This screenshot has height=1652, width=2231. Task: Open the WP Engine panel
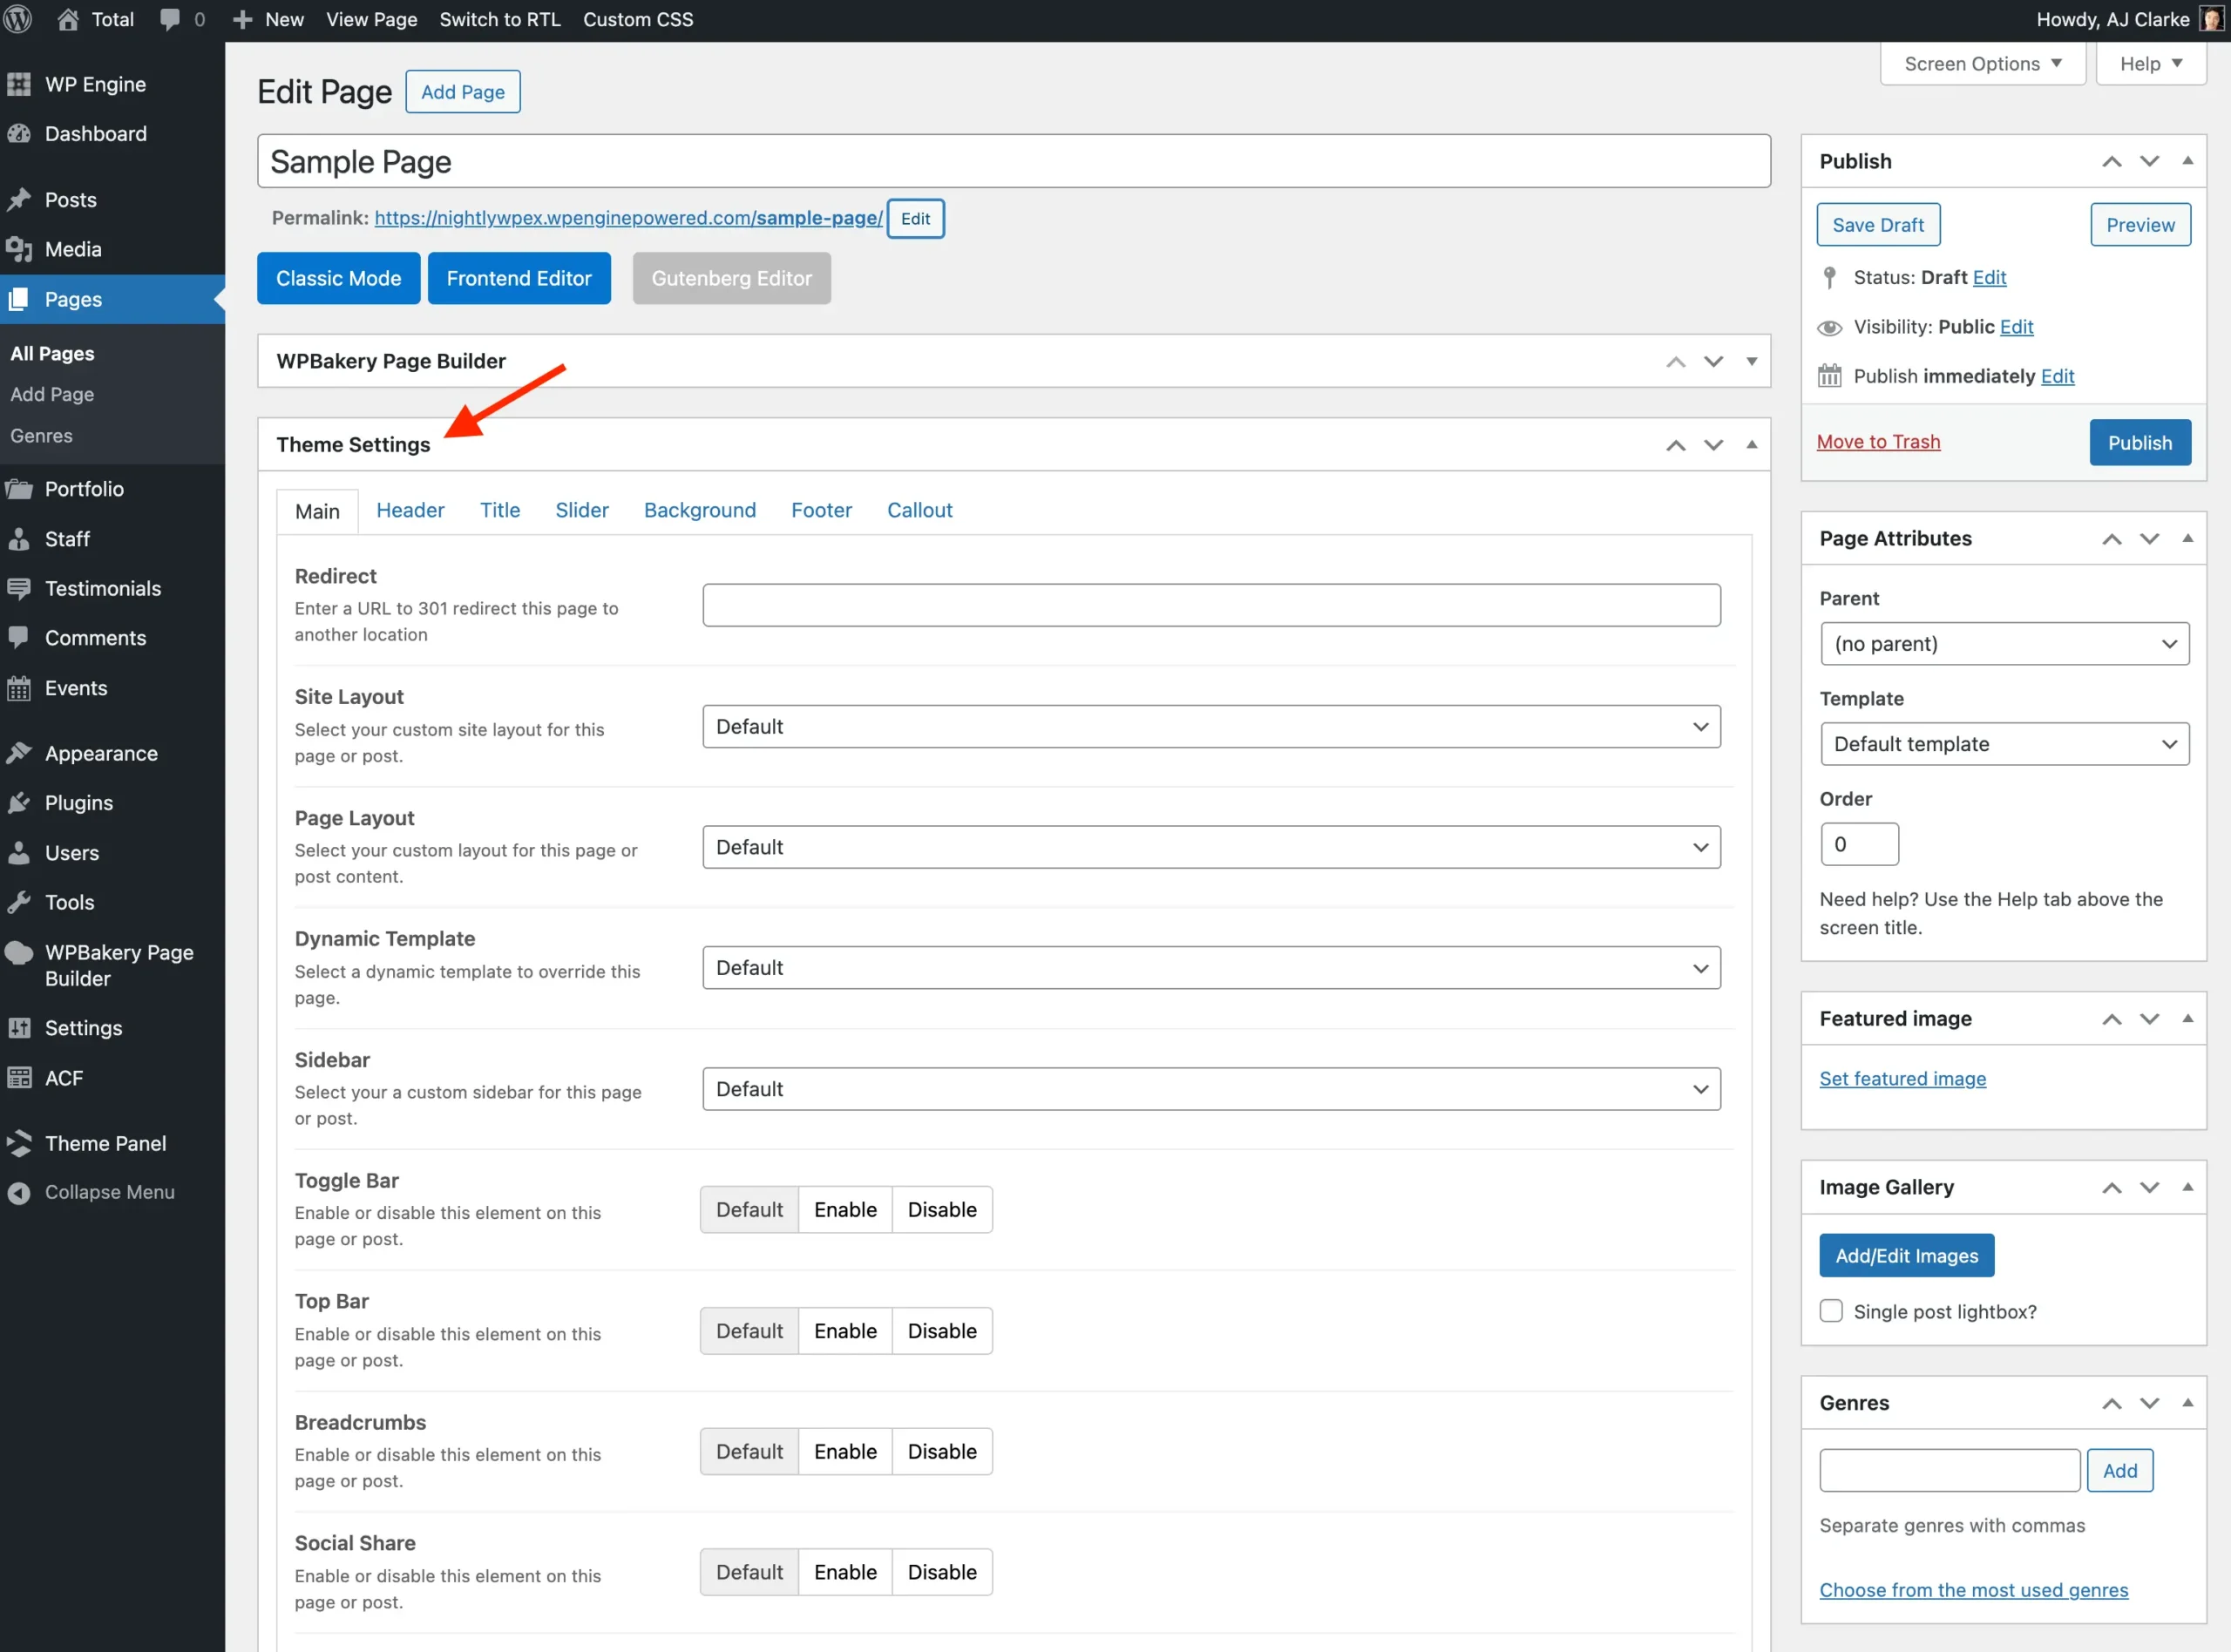95,84
